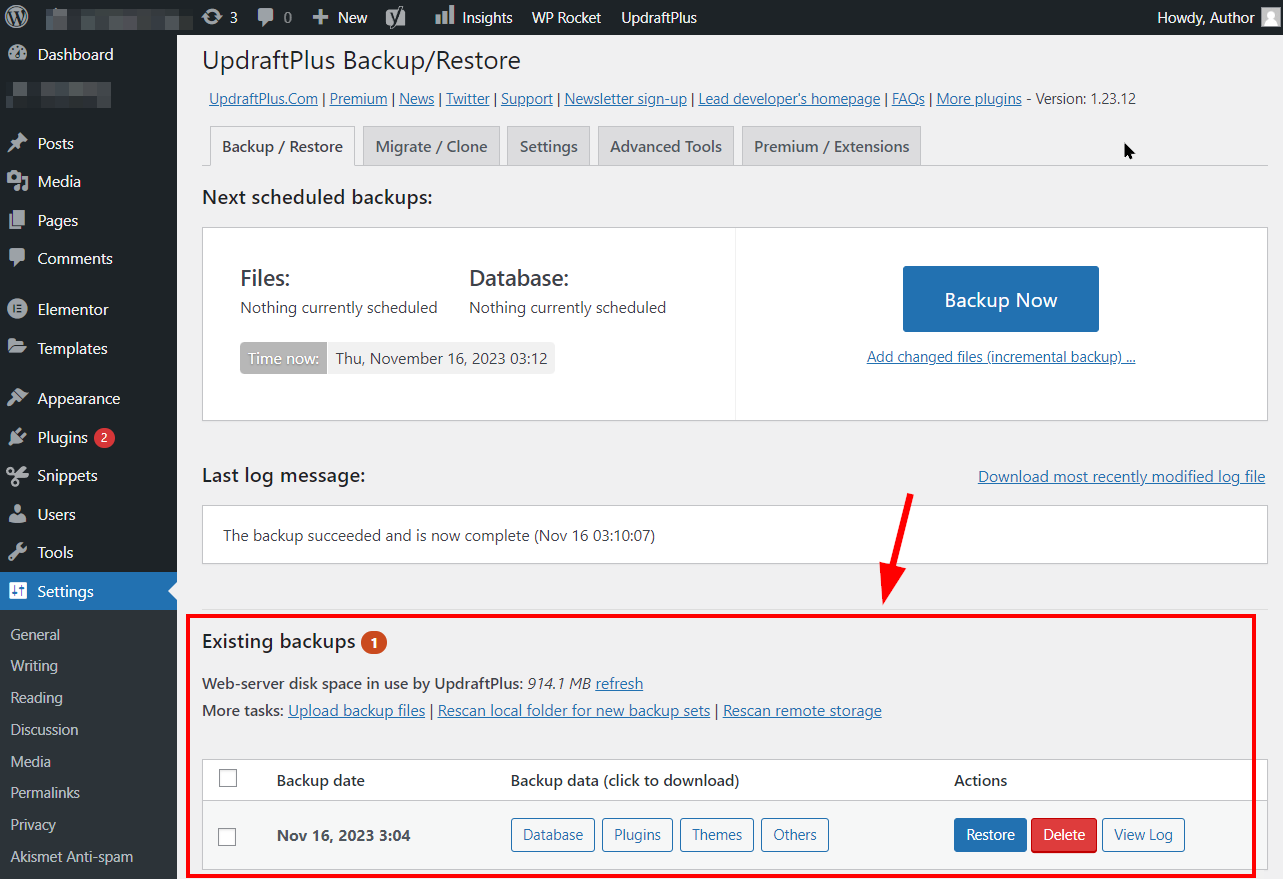1283x879 pixels.
Task: Click the Elementor logo icon
Action: coord(18,309)
